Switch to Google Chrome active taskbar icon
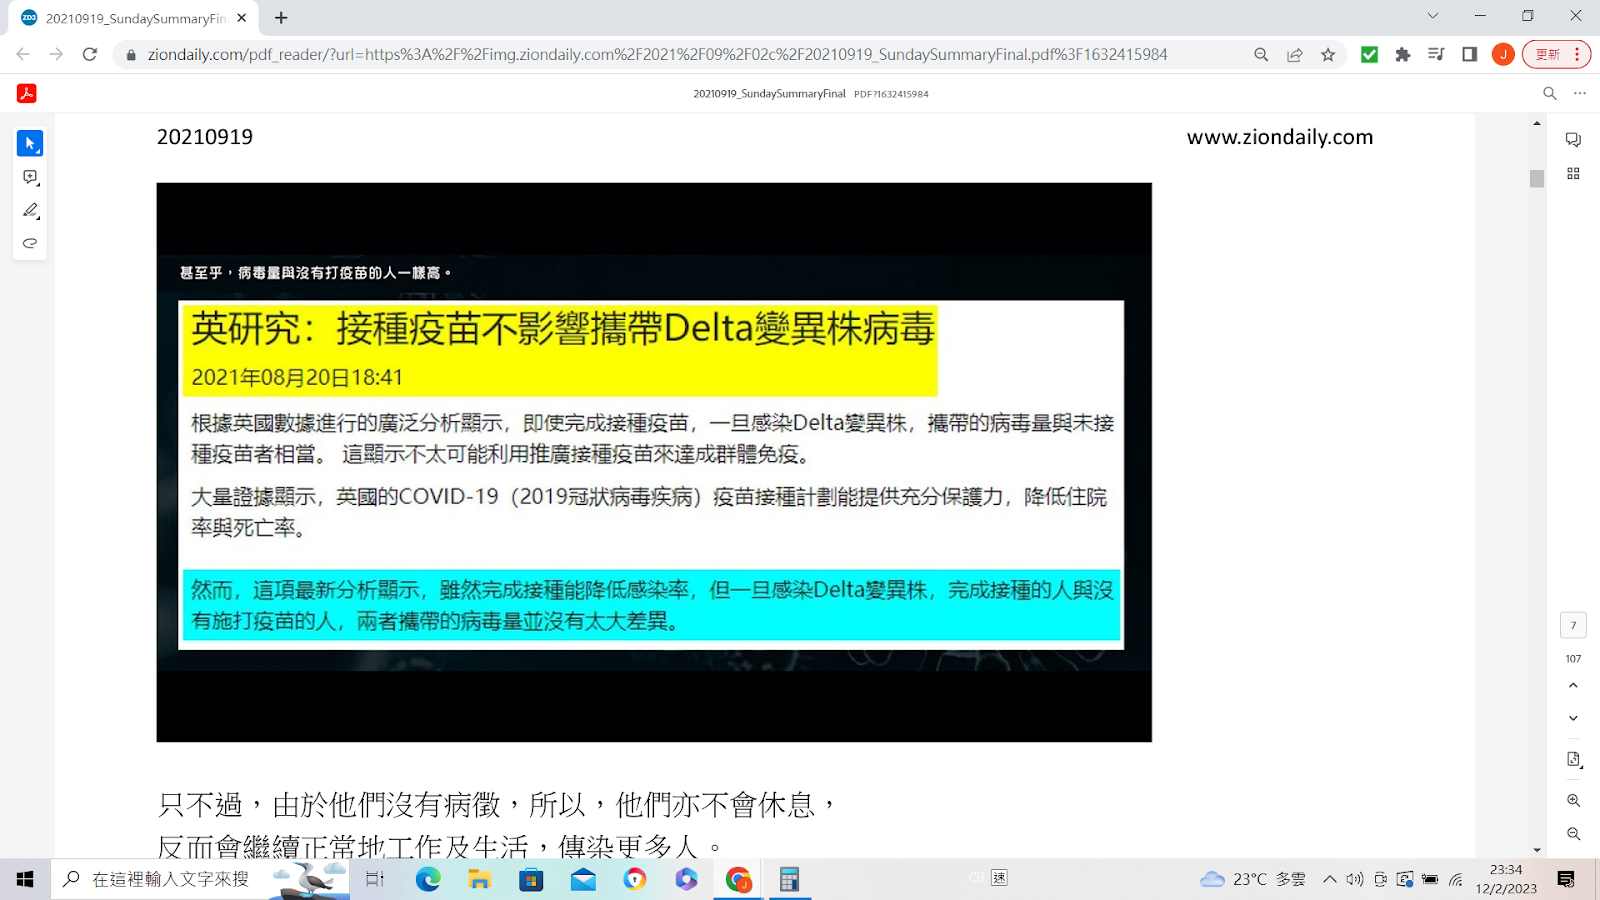The image size is (1600, 900). 738,879
